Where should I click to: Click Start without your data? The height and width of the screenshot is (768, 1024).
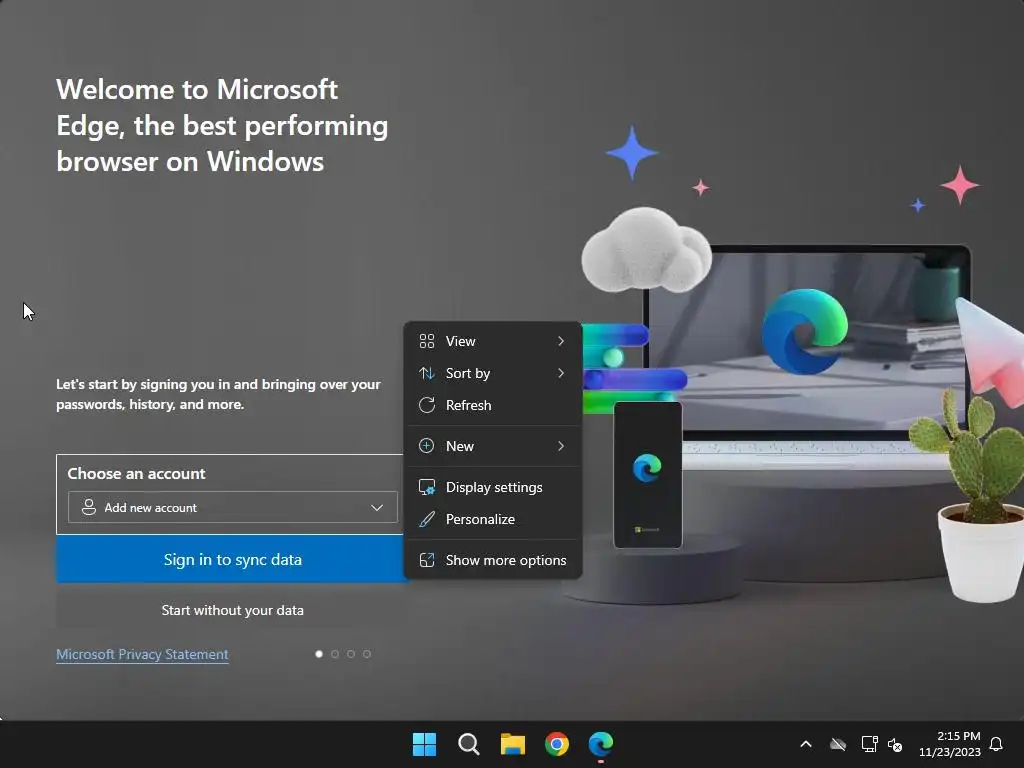tap(232, 610)
